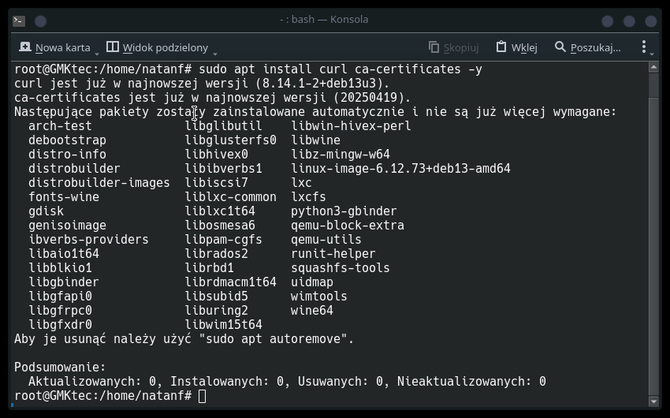The width and height of the screenshot is (670, 418).
Task: Click package name 'libaio1t64'
Action: 64,254
